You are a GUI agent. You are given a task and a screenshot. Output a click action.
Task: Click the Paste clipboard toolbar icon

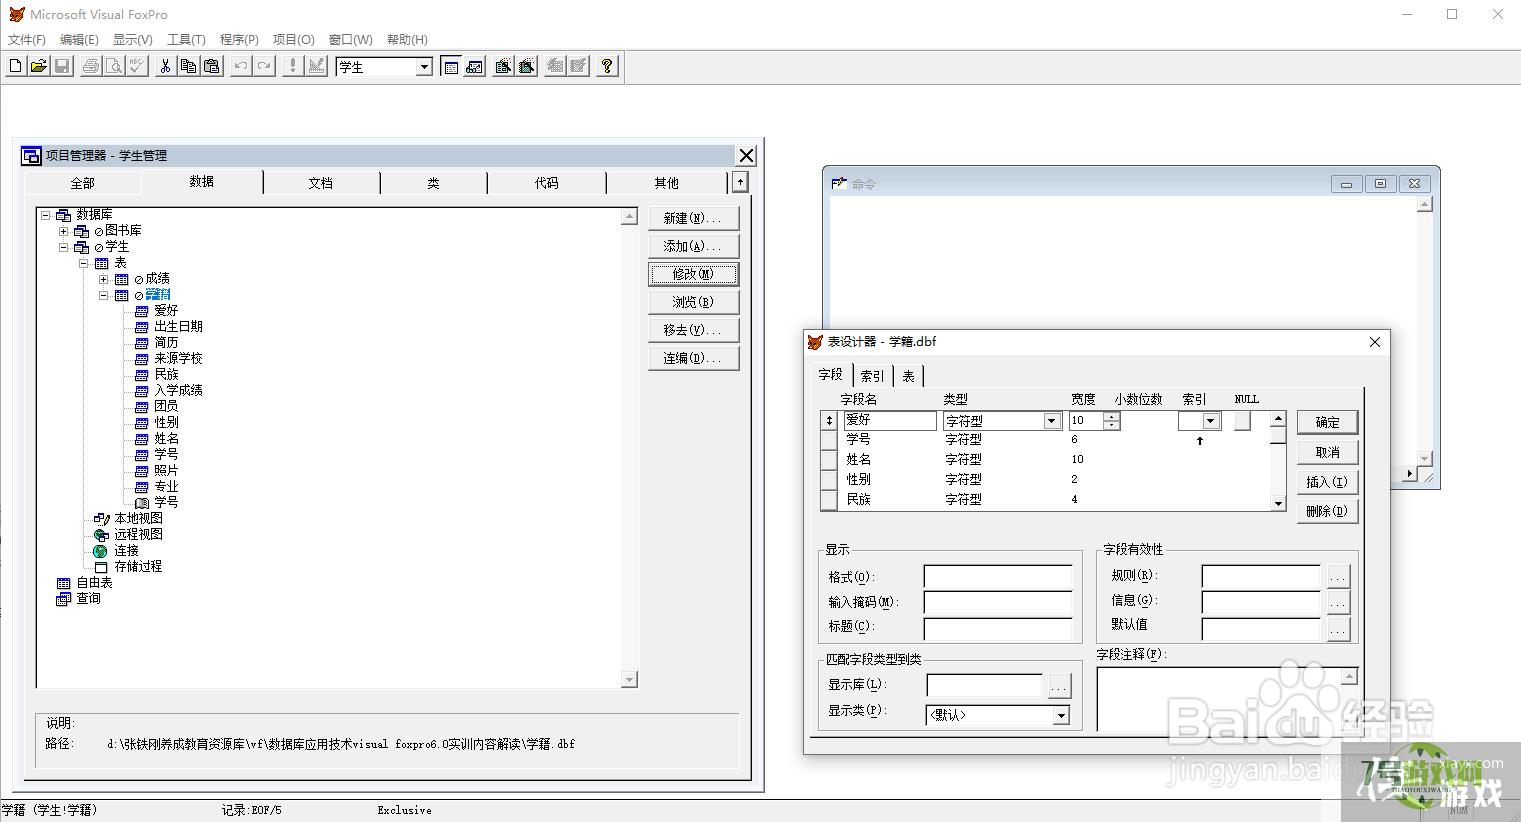click(211, 66)
